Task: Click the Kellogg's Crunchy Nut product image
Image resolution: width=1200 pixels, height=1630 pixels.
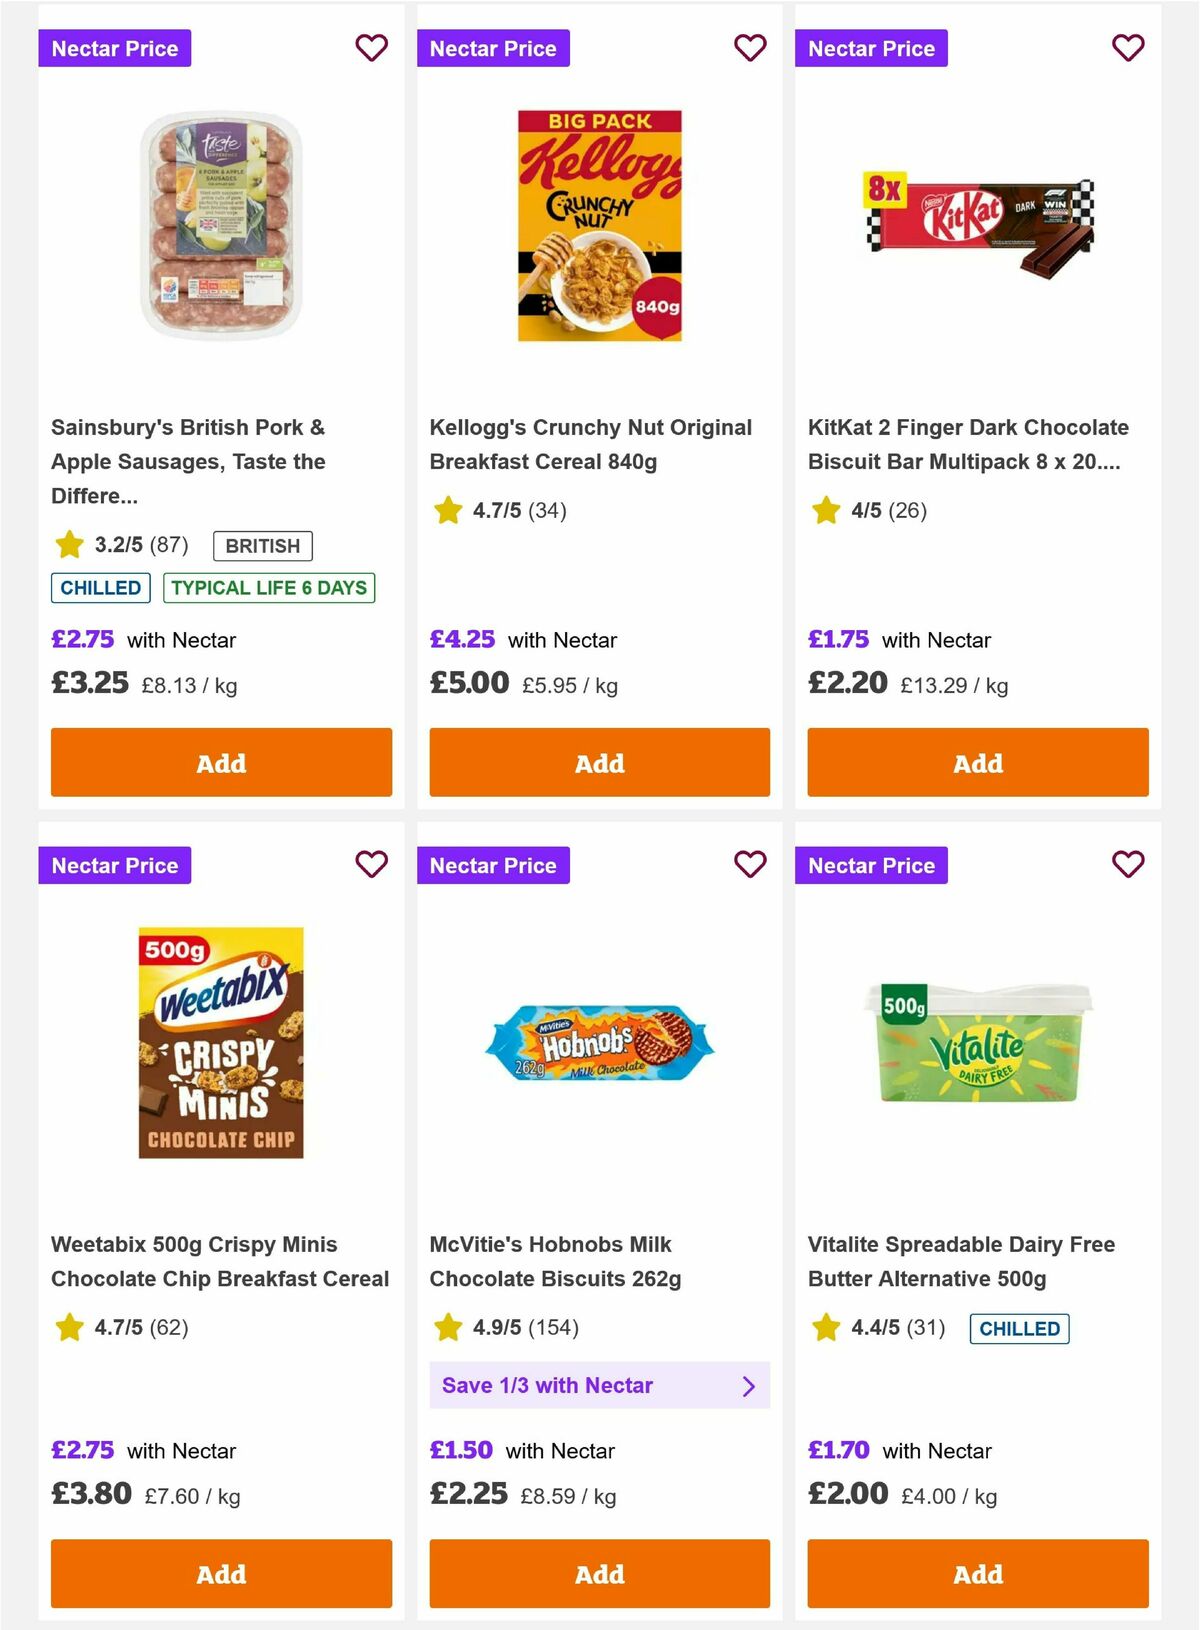Action: coord(599,224)
